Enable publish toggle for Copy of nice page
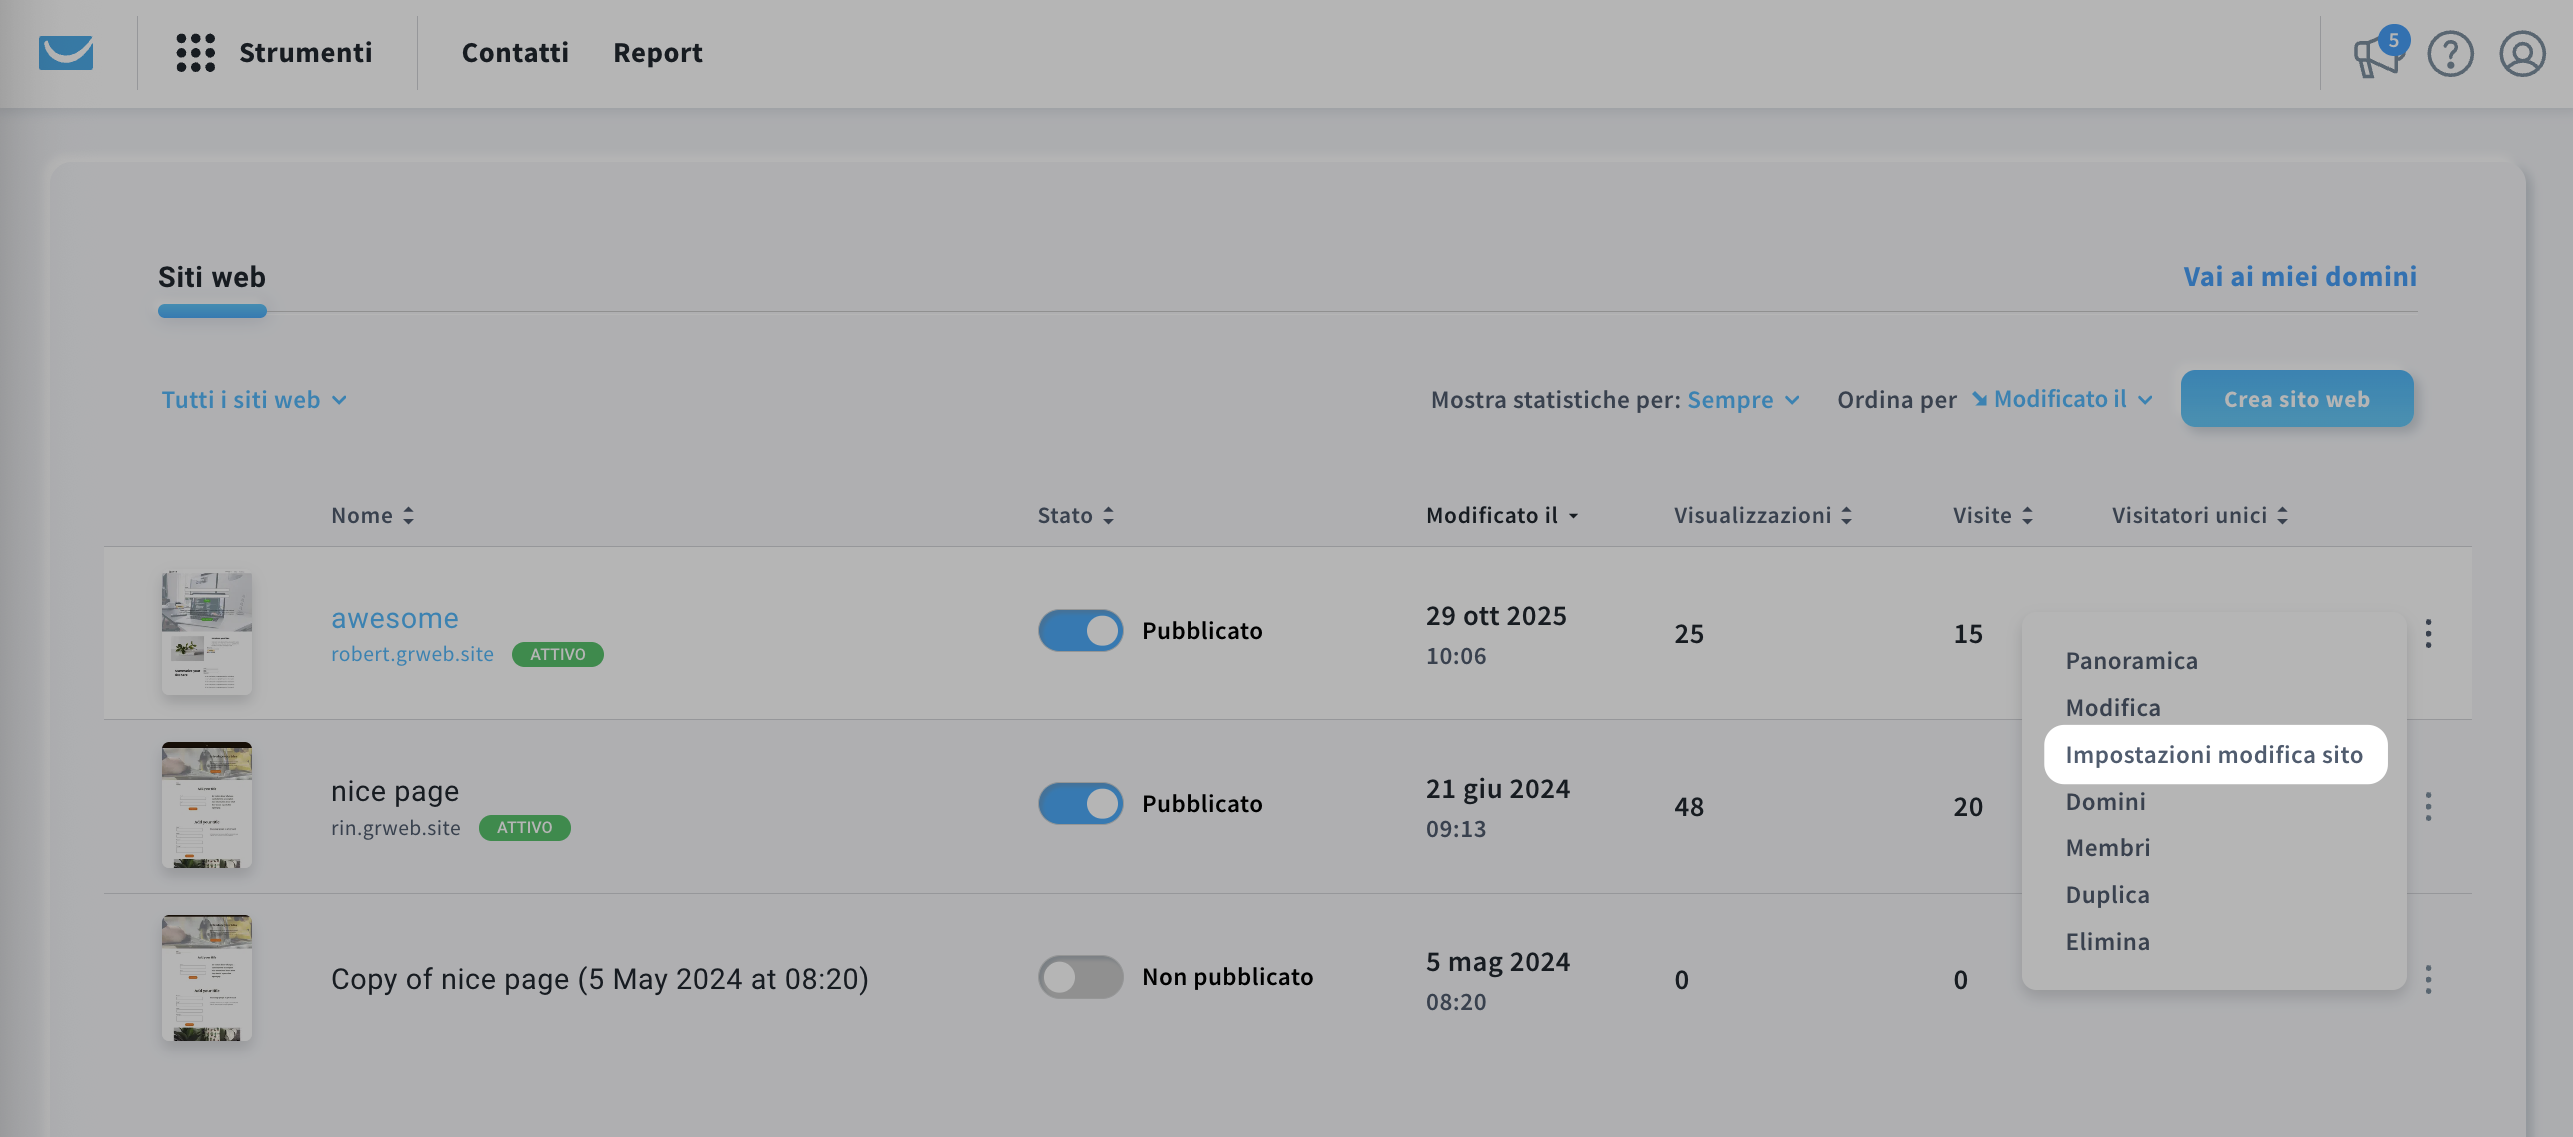2573x1137 pixels. click(1080, 977)
